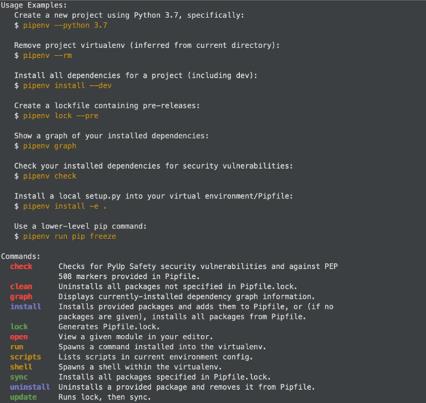Image resolution: width=426 pixels, height=403 pixels.
Task: Click the 'clean' command in the list
Action: [x=21, y=286]
